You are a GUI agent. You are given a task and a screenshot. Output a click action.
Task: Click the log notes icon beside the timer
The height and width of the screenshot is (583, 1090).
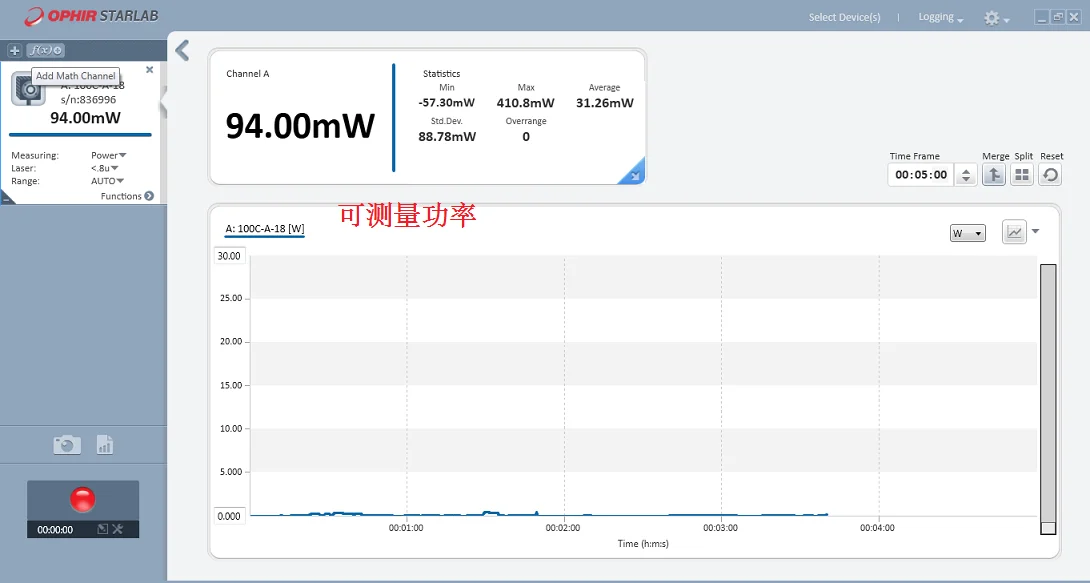coord(102,529)
